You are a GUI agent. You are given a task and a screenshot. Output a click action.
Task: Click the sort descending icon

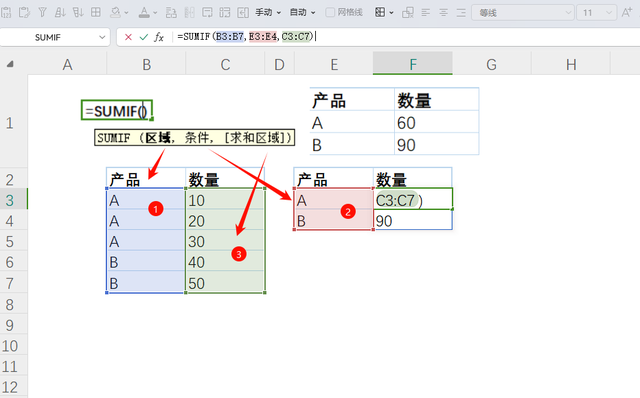tap(78, 13)
